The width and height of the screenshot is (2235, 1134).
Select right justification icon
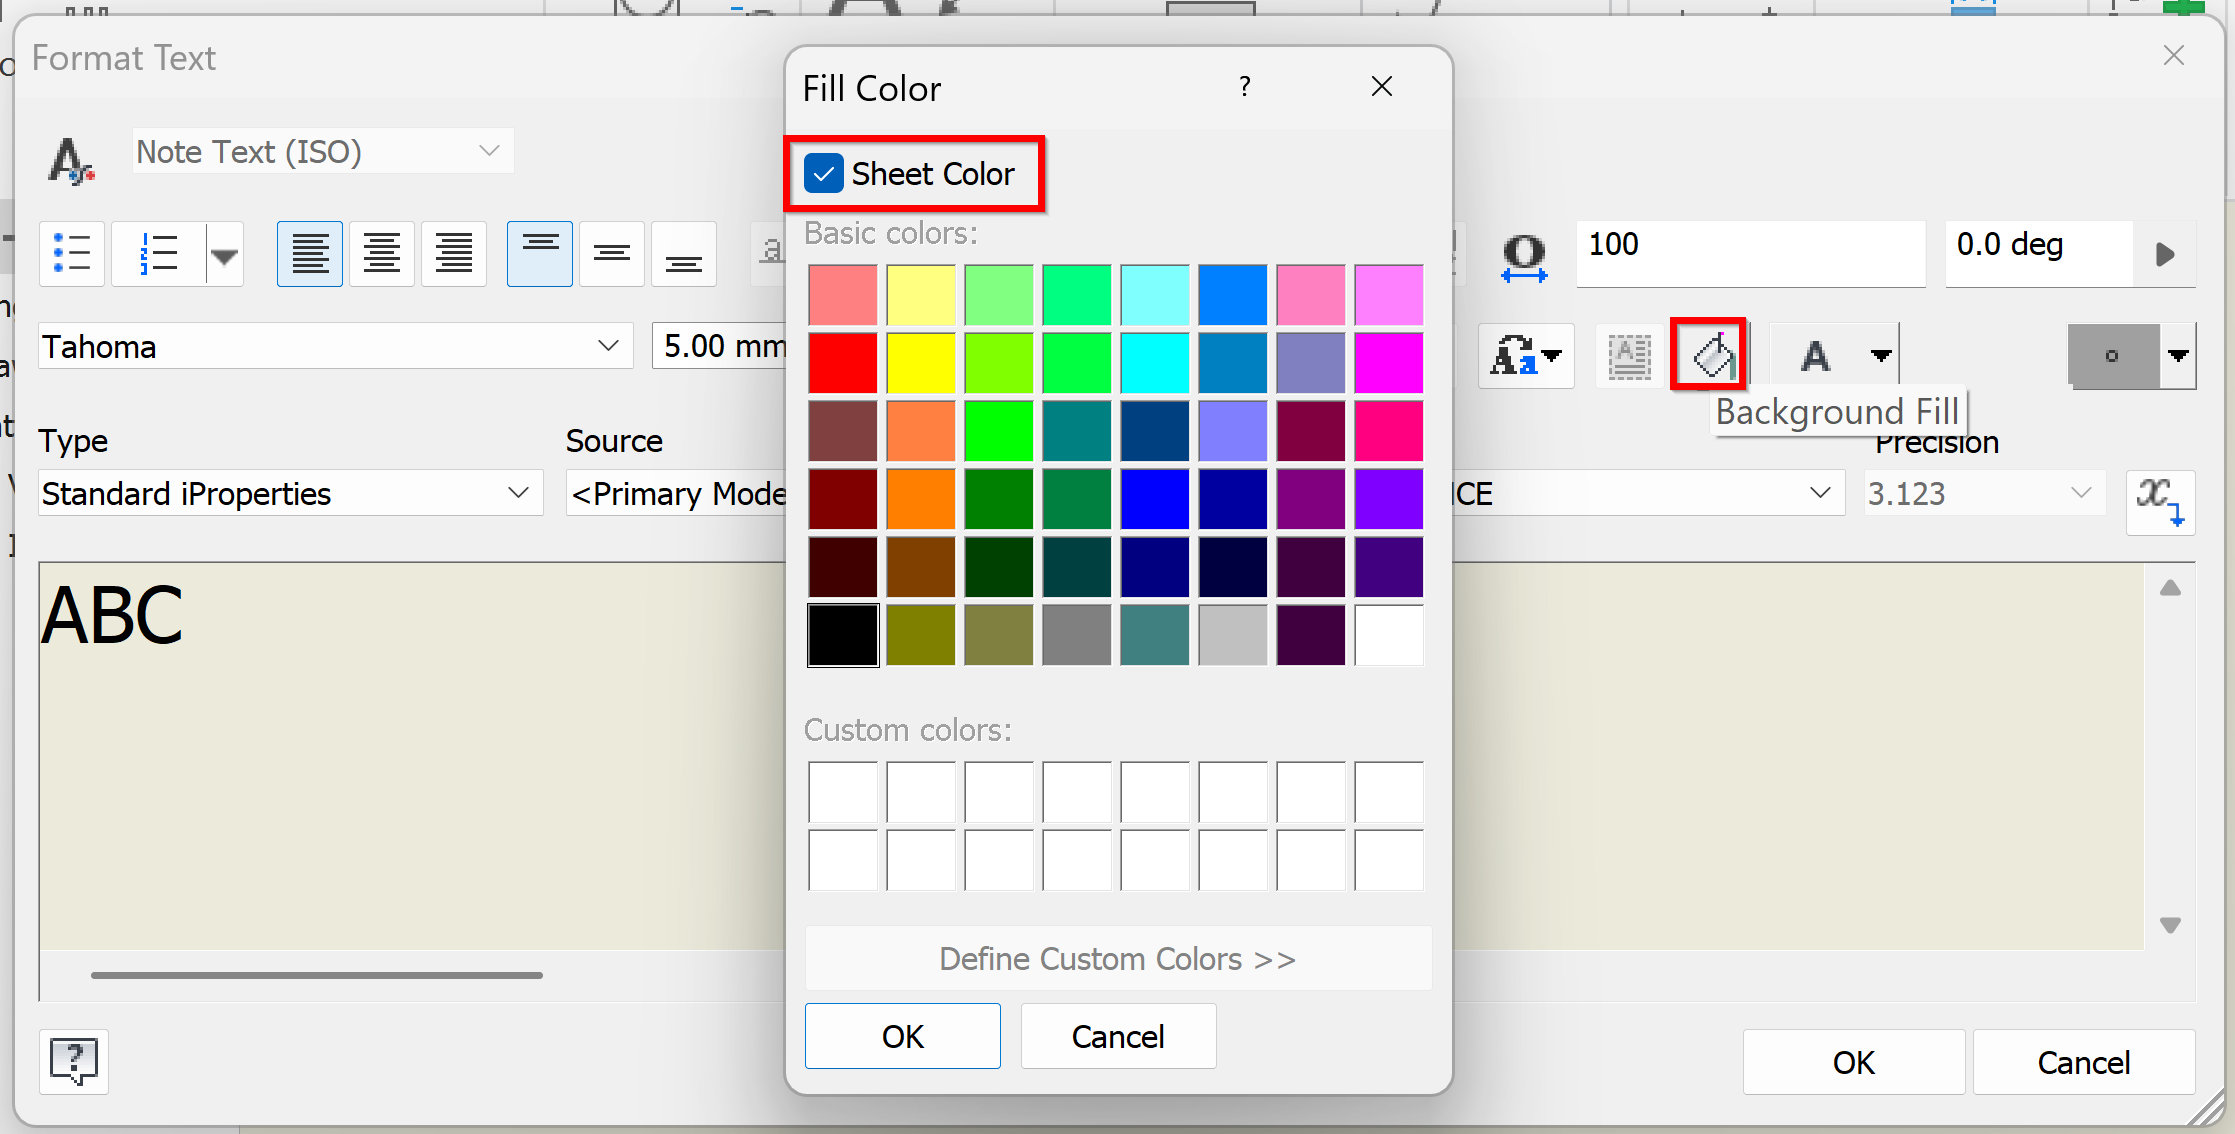tap(454, 254)
